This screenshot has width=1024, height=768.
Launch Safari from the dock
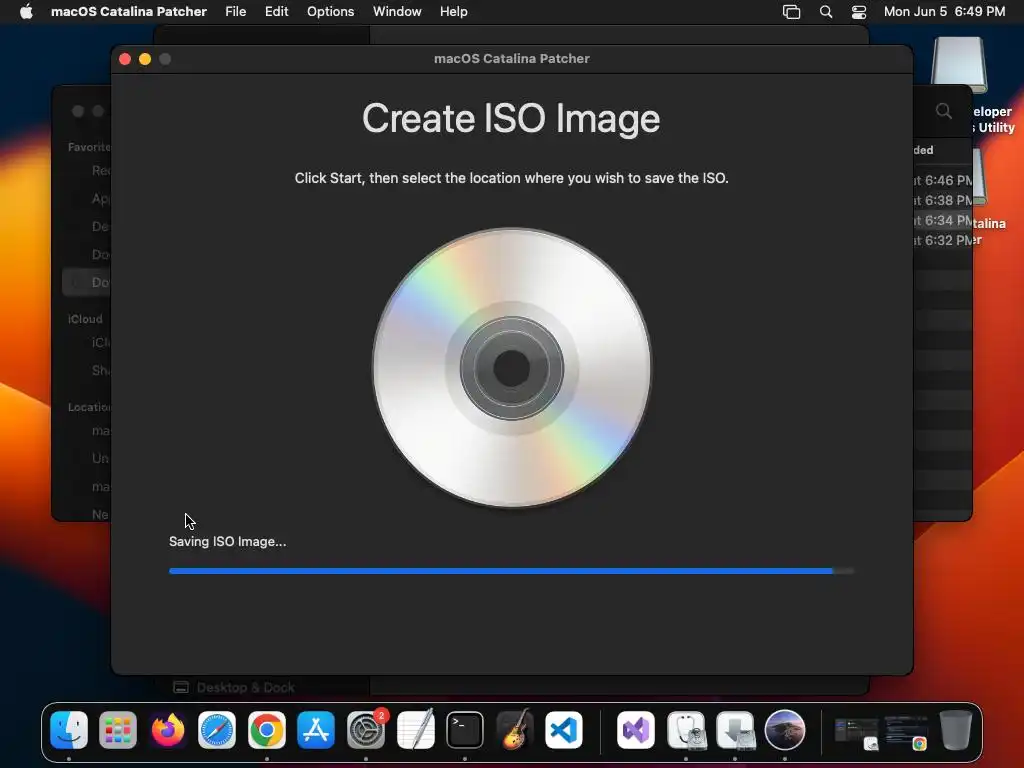coord(217,729)
